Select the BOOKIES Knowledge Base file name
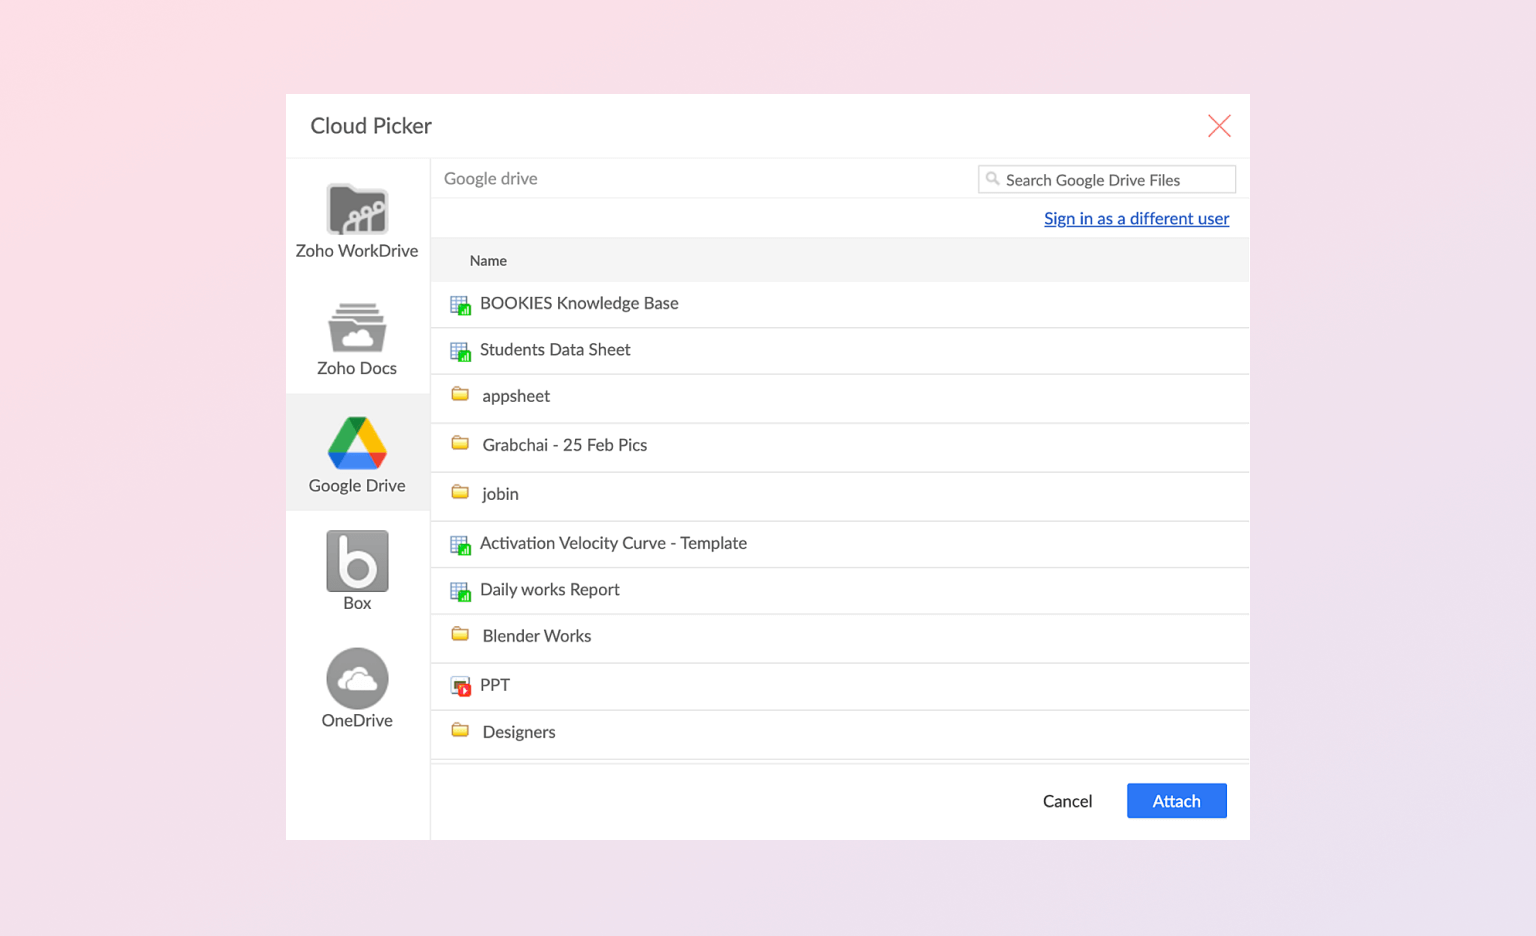Screen dimensions: 1536x936 pyautogui.click(x=579, y=303)
